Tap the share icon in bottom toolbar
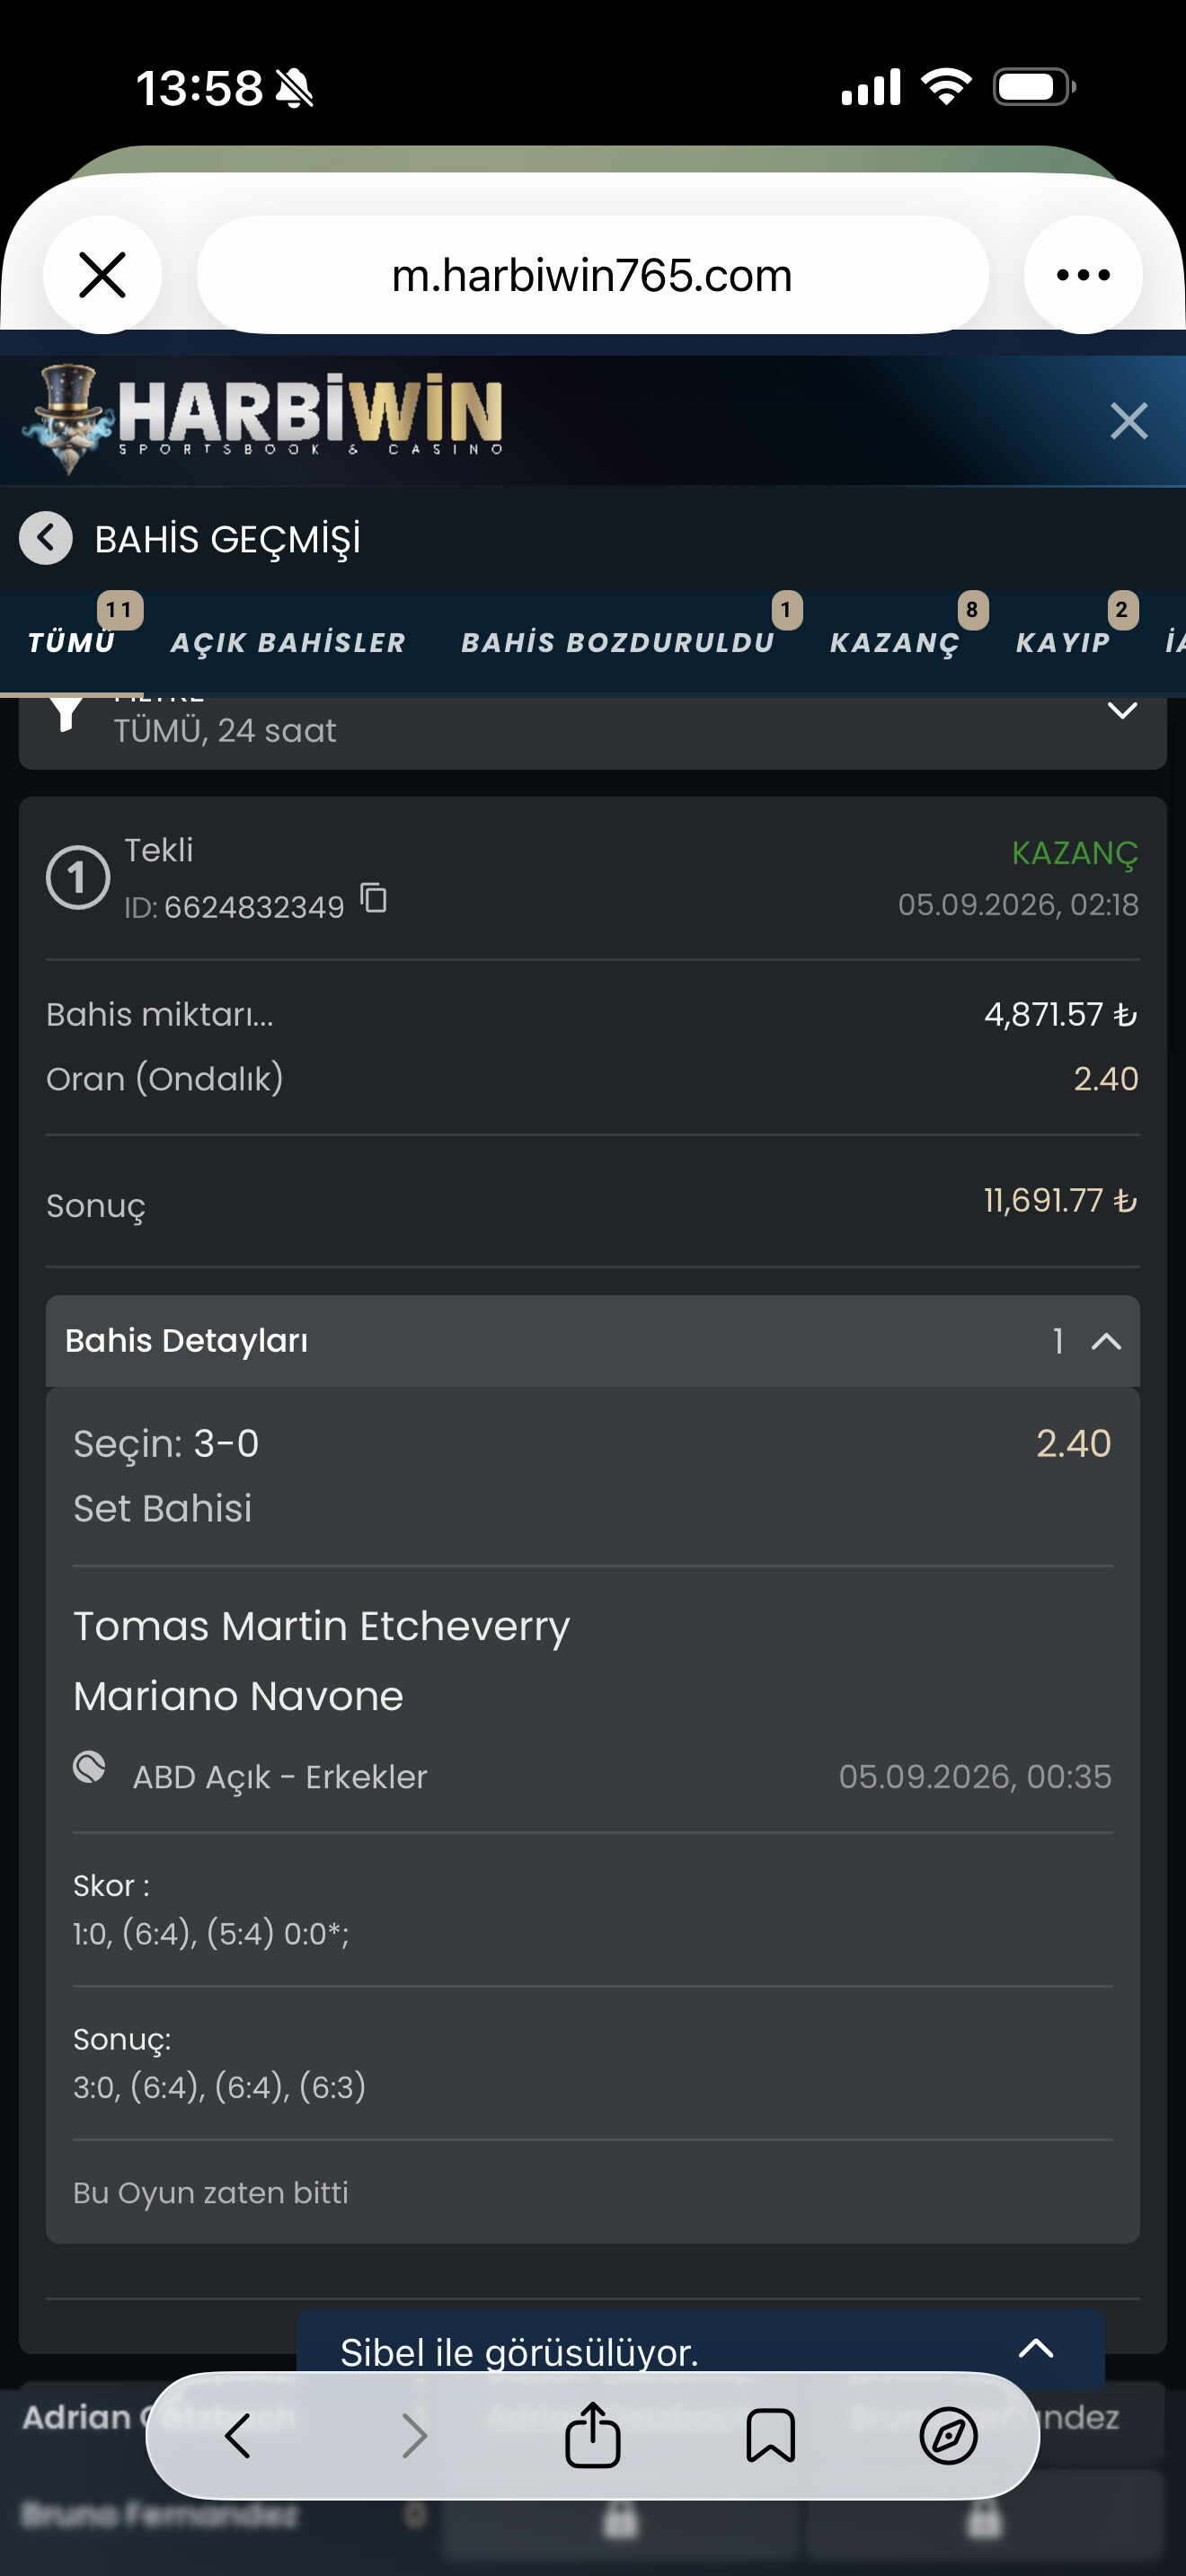The height and width of the screenshot is (2576, 1186). pyautogui.click(x=593, y=2435)
